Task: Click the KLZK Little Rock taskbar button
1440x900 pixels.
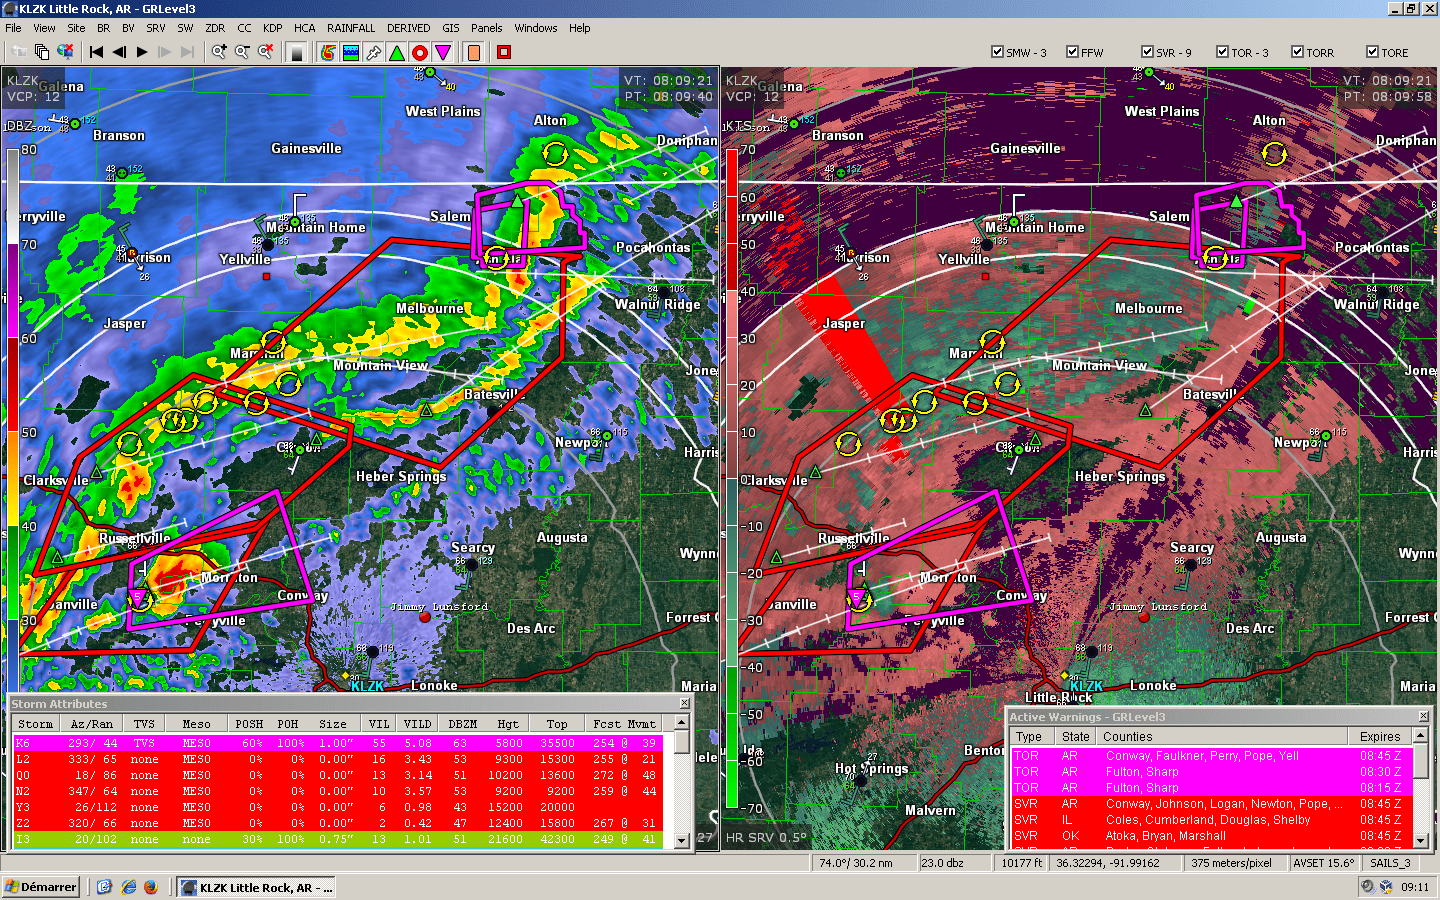Action: (256, 887)
